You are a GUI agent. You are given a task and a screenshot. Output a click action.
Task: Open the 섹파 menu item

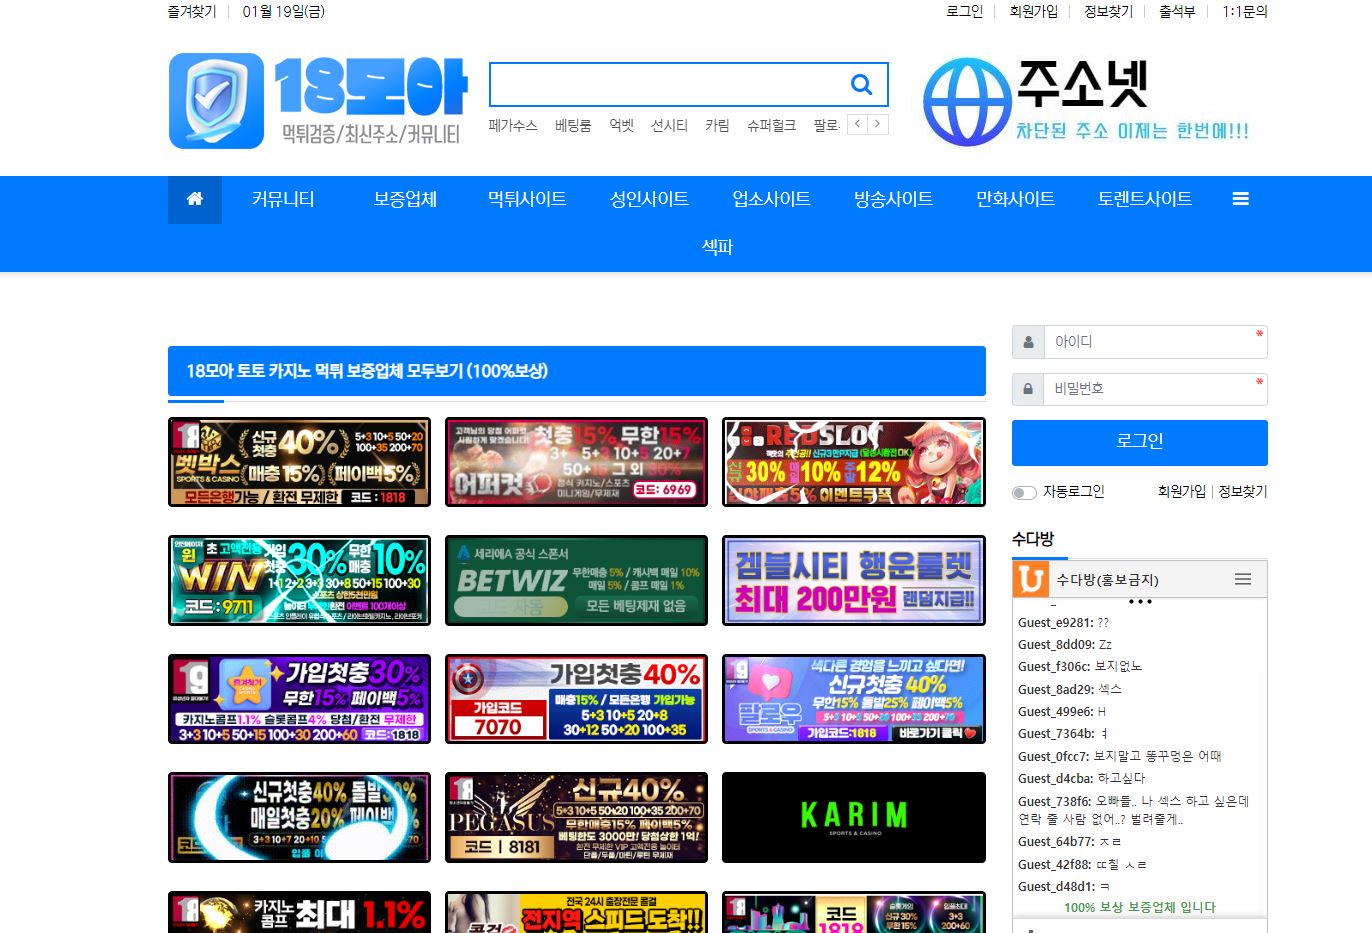pos(717,247)
